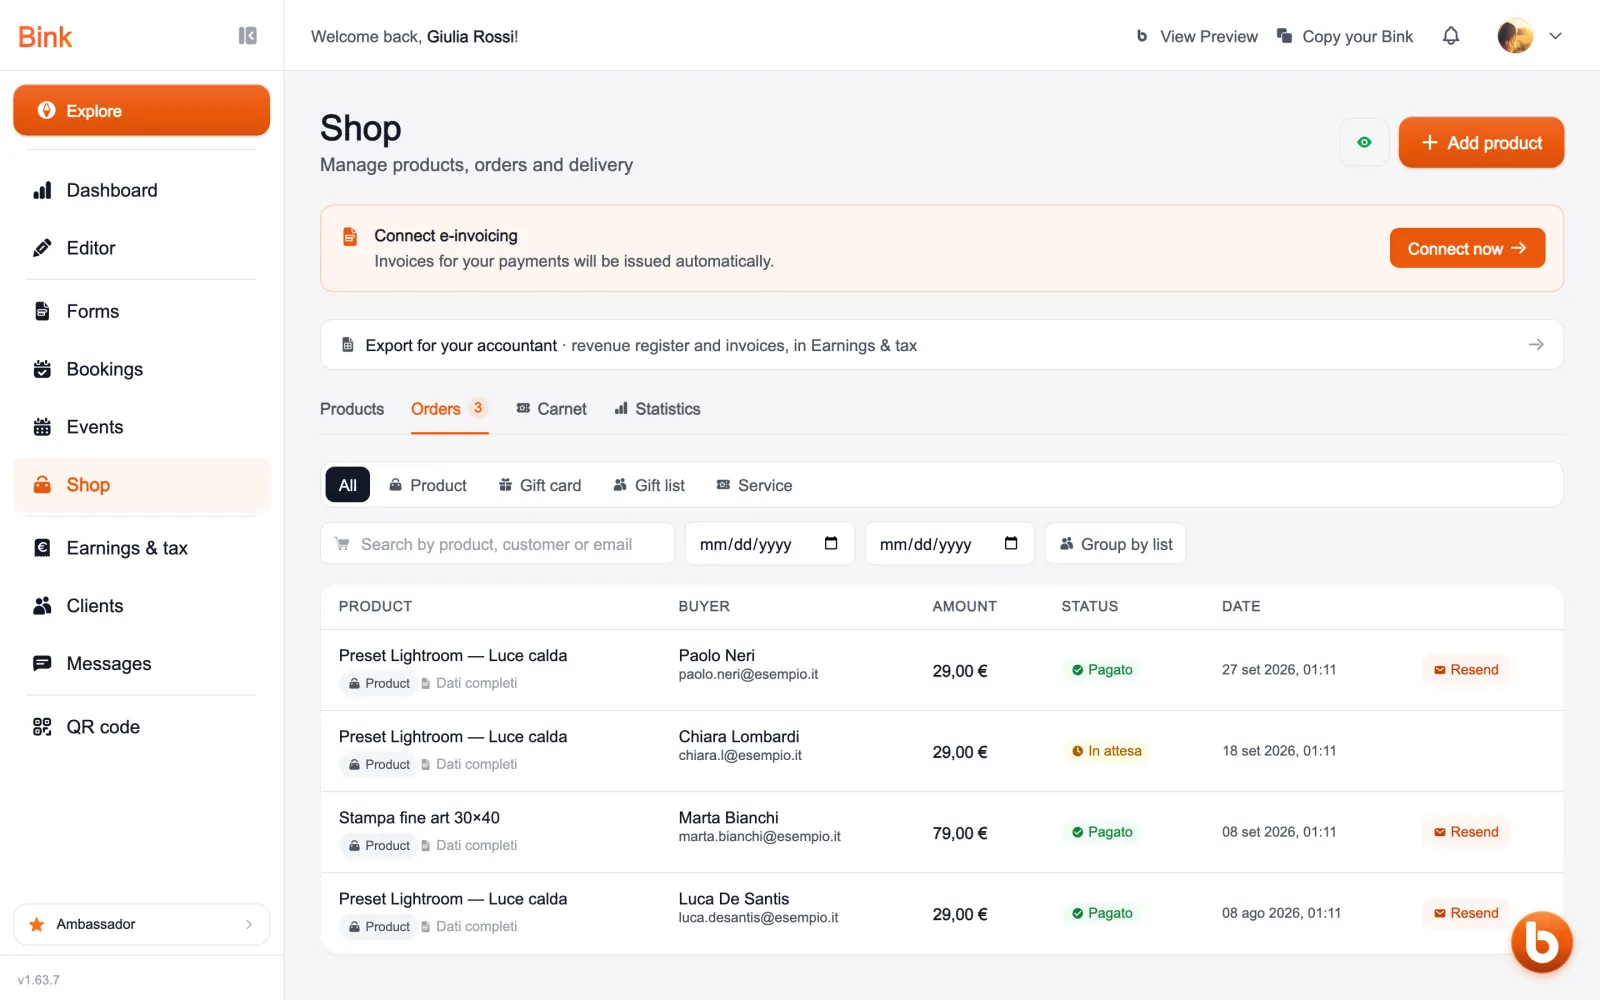Expand the user avatar menu chevron
This screenshot has width=1600, height=1000.
point(1555,36)
